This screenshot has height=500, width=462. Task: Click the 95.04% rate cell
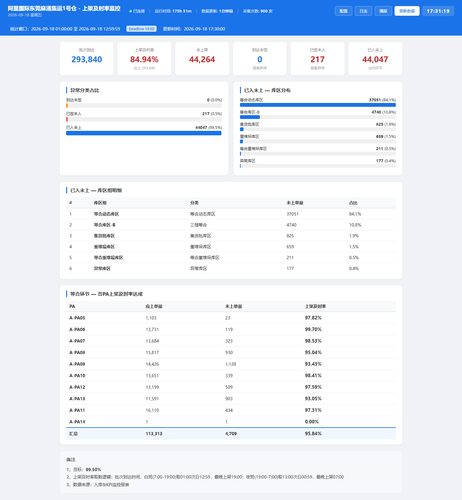(313, 352)
